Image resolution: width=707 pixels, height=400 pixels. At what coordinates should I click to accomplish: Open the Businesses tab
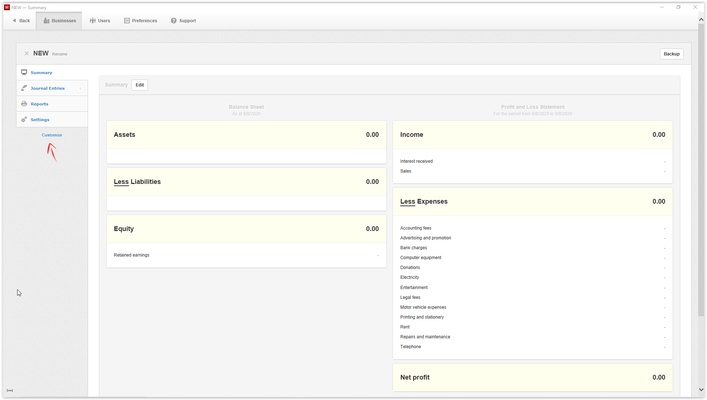point(60,21)
